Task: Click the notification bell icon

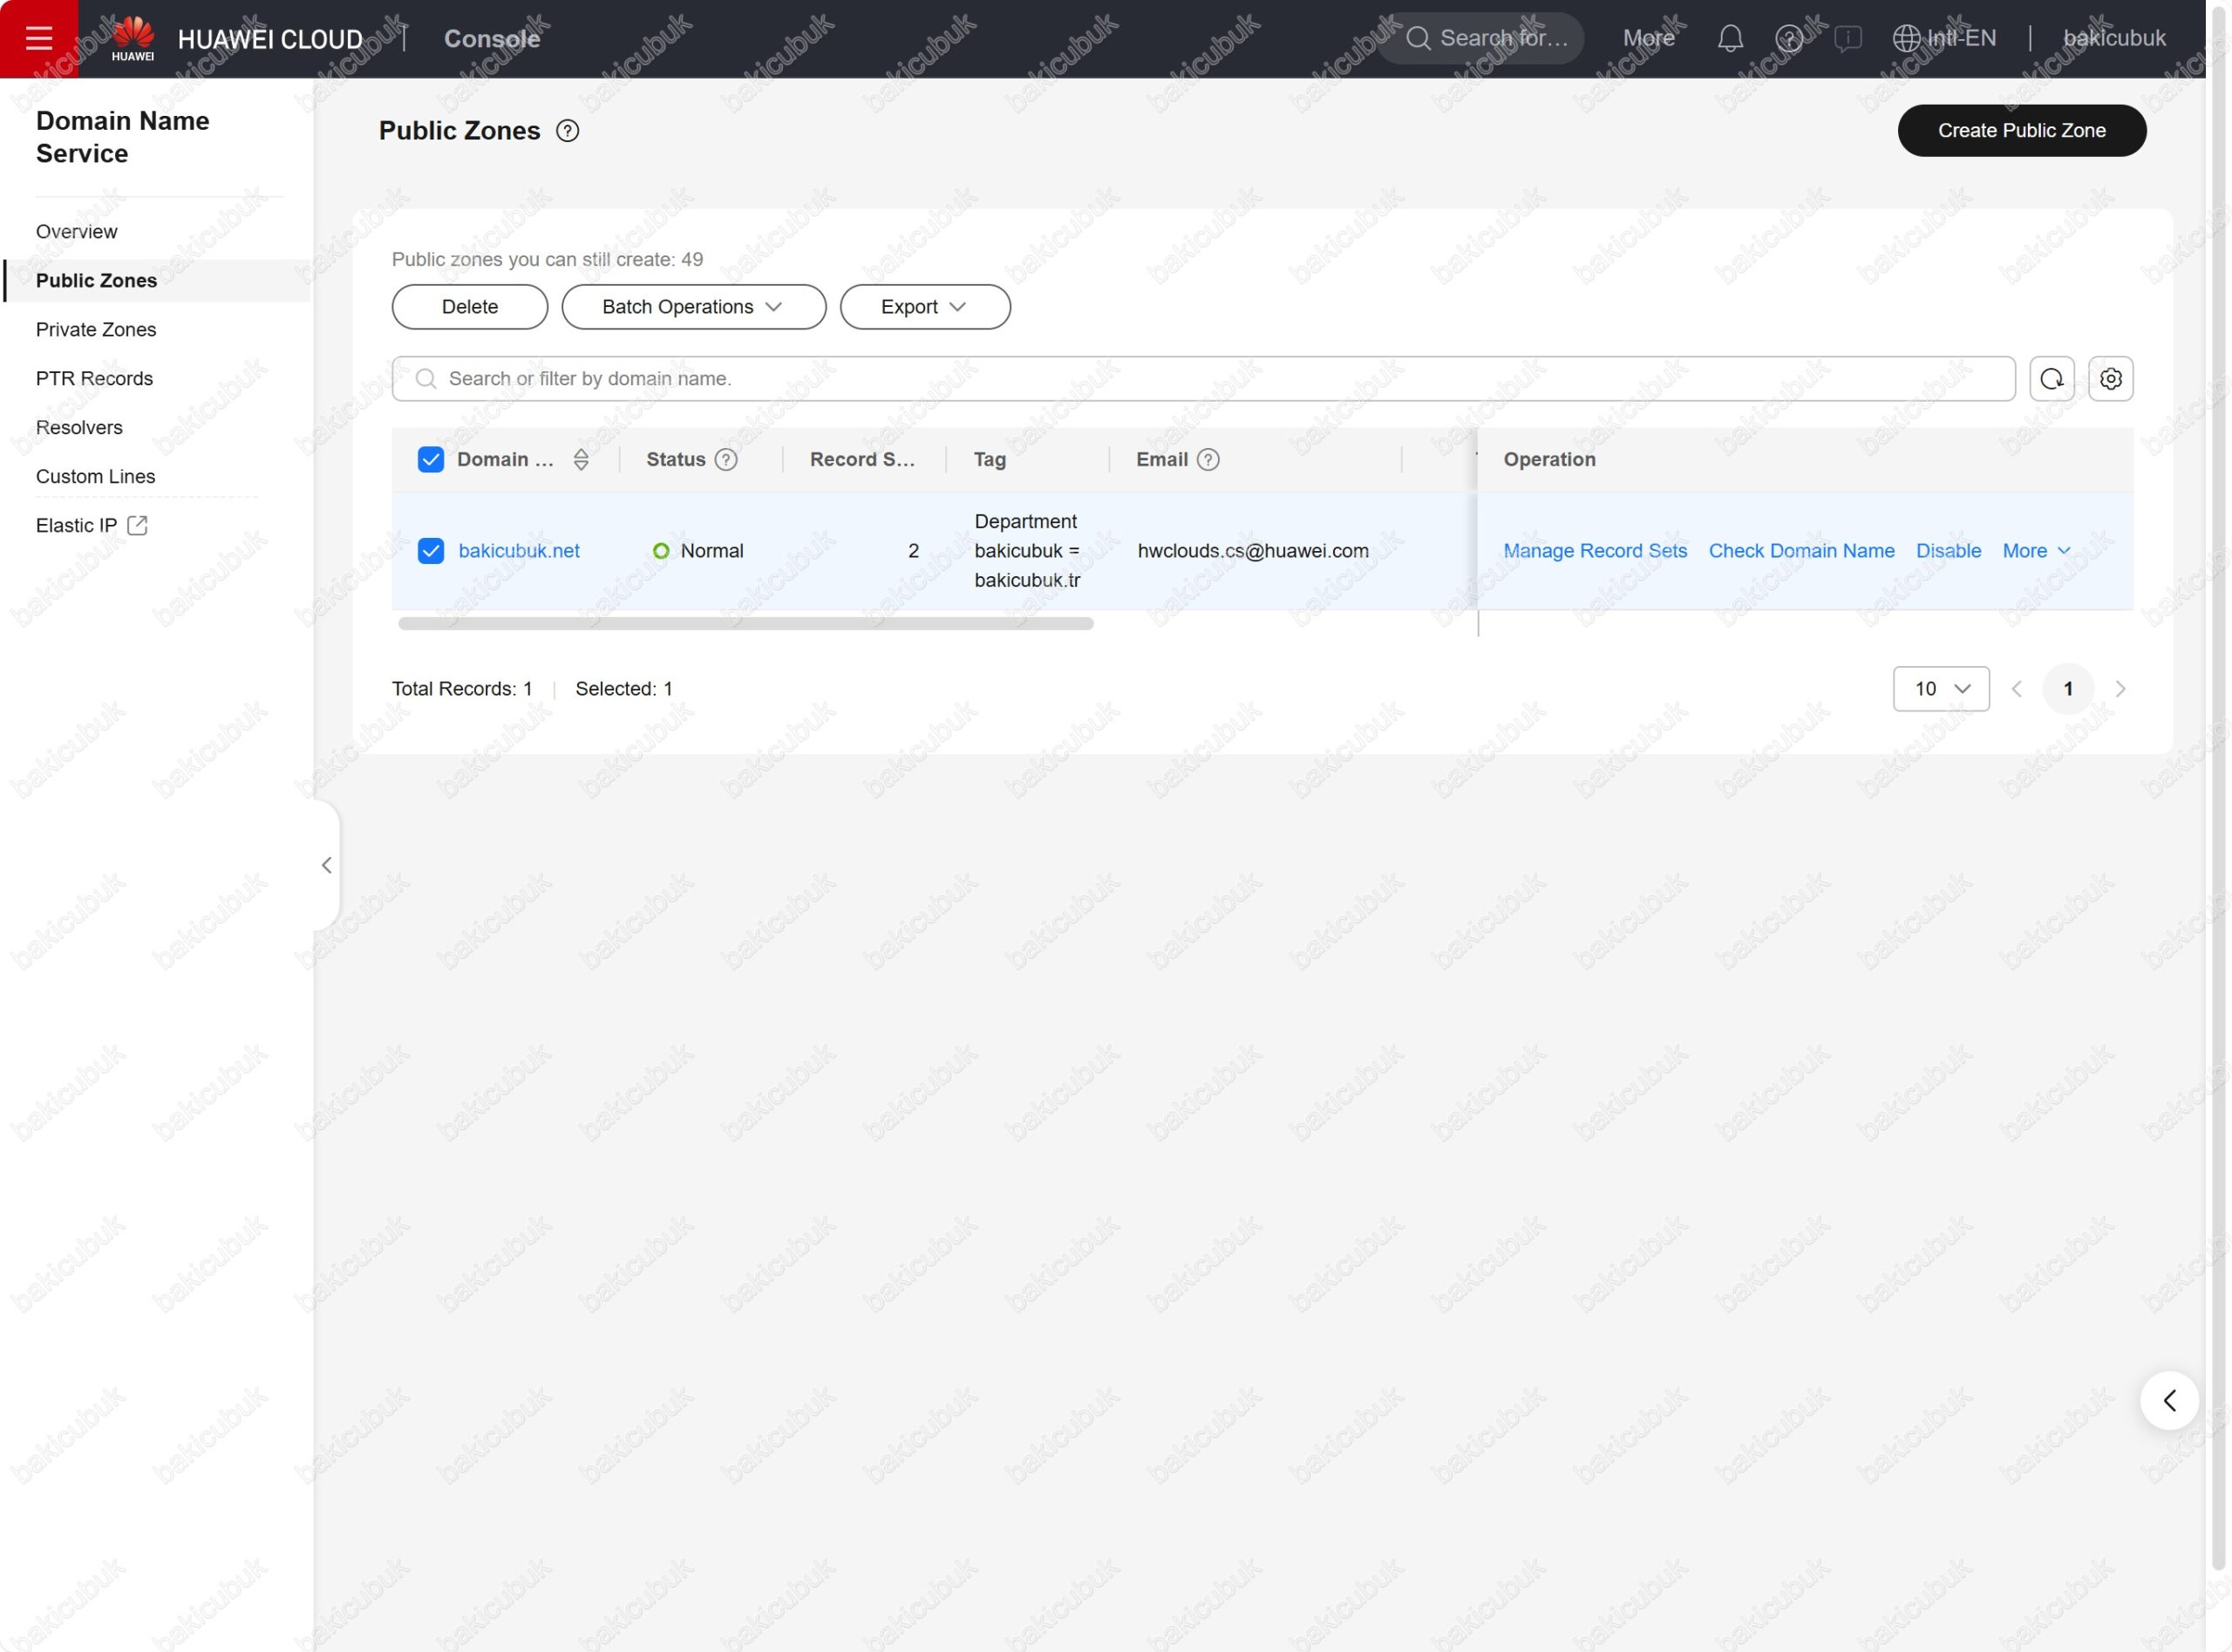Action: (1730, 38)
